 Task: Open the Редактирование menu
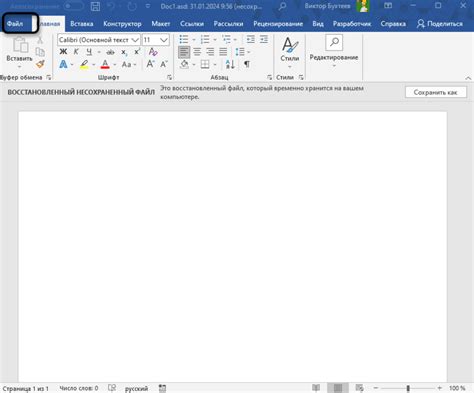coord(334,51)
